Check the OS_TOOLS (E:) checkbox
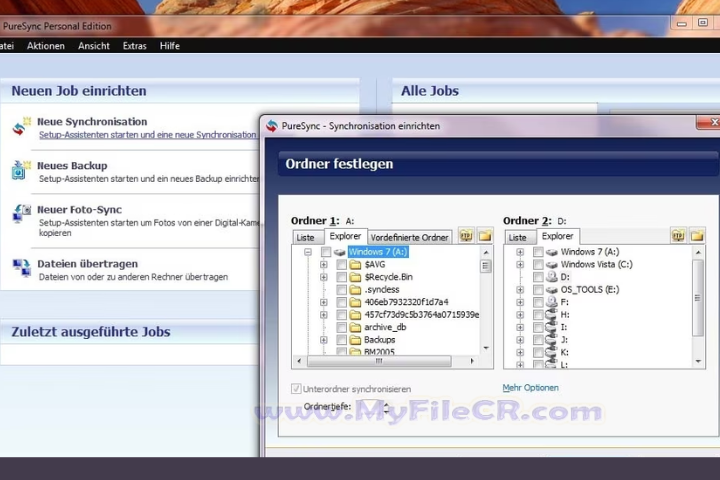The image size is (720, 480). click(x=538, y=290)
